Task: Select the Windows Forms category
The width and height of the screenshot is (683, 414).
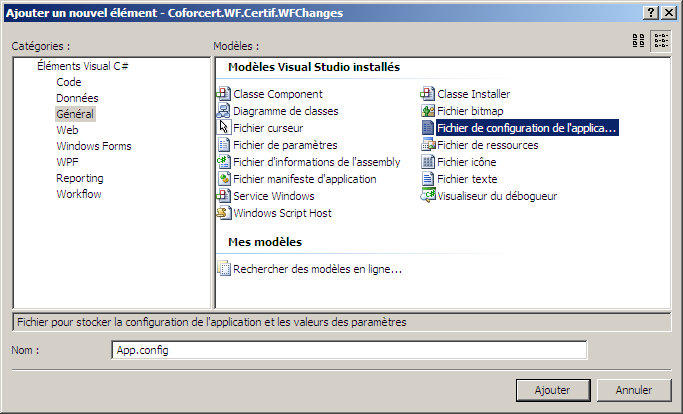Action: (x=93, y=146)
